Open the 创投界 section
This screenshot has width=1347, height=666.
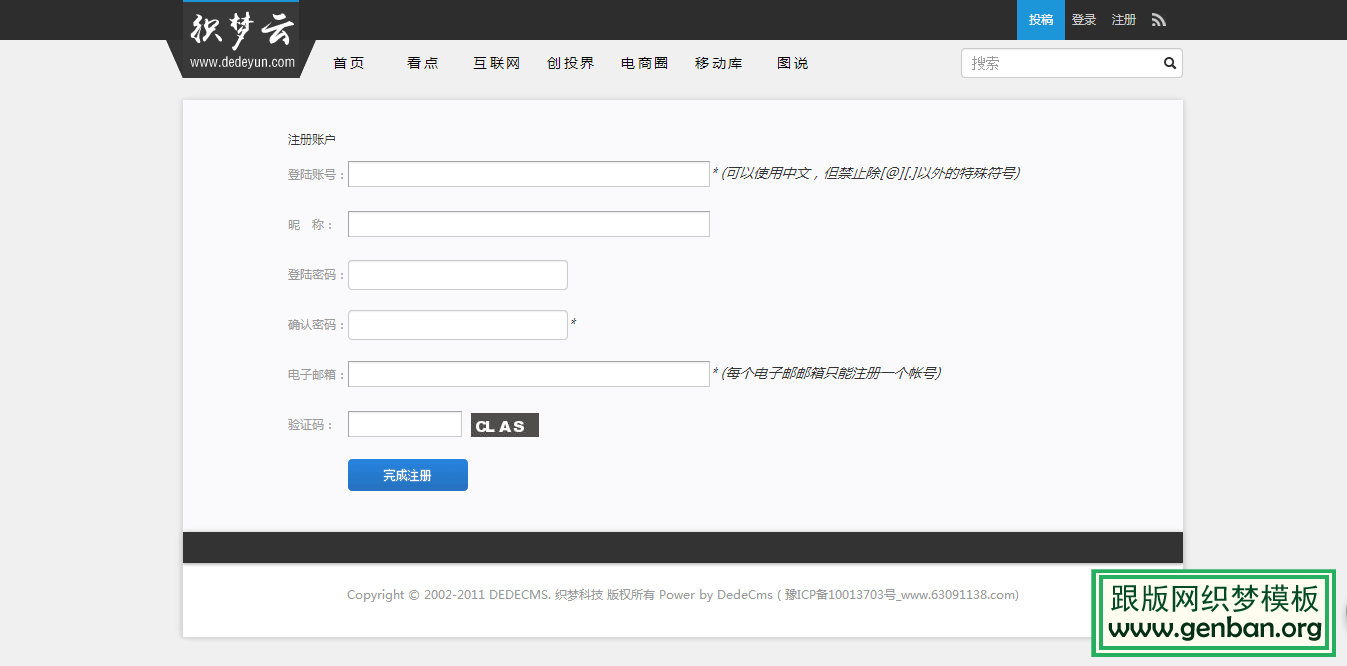(x=570, y=62)
